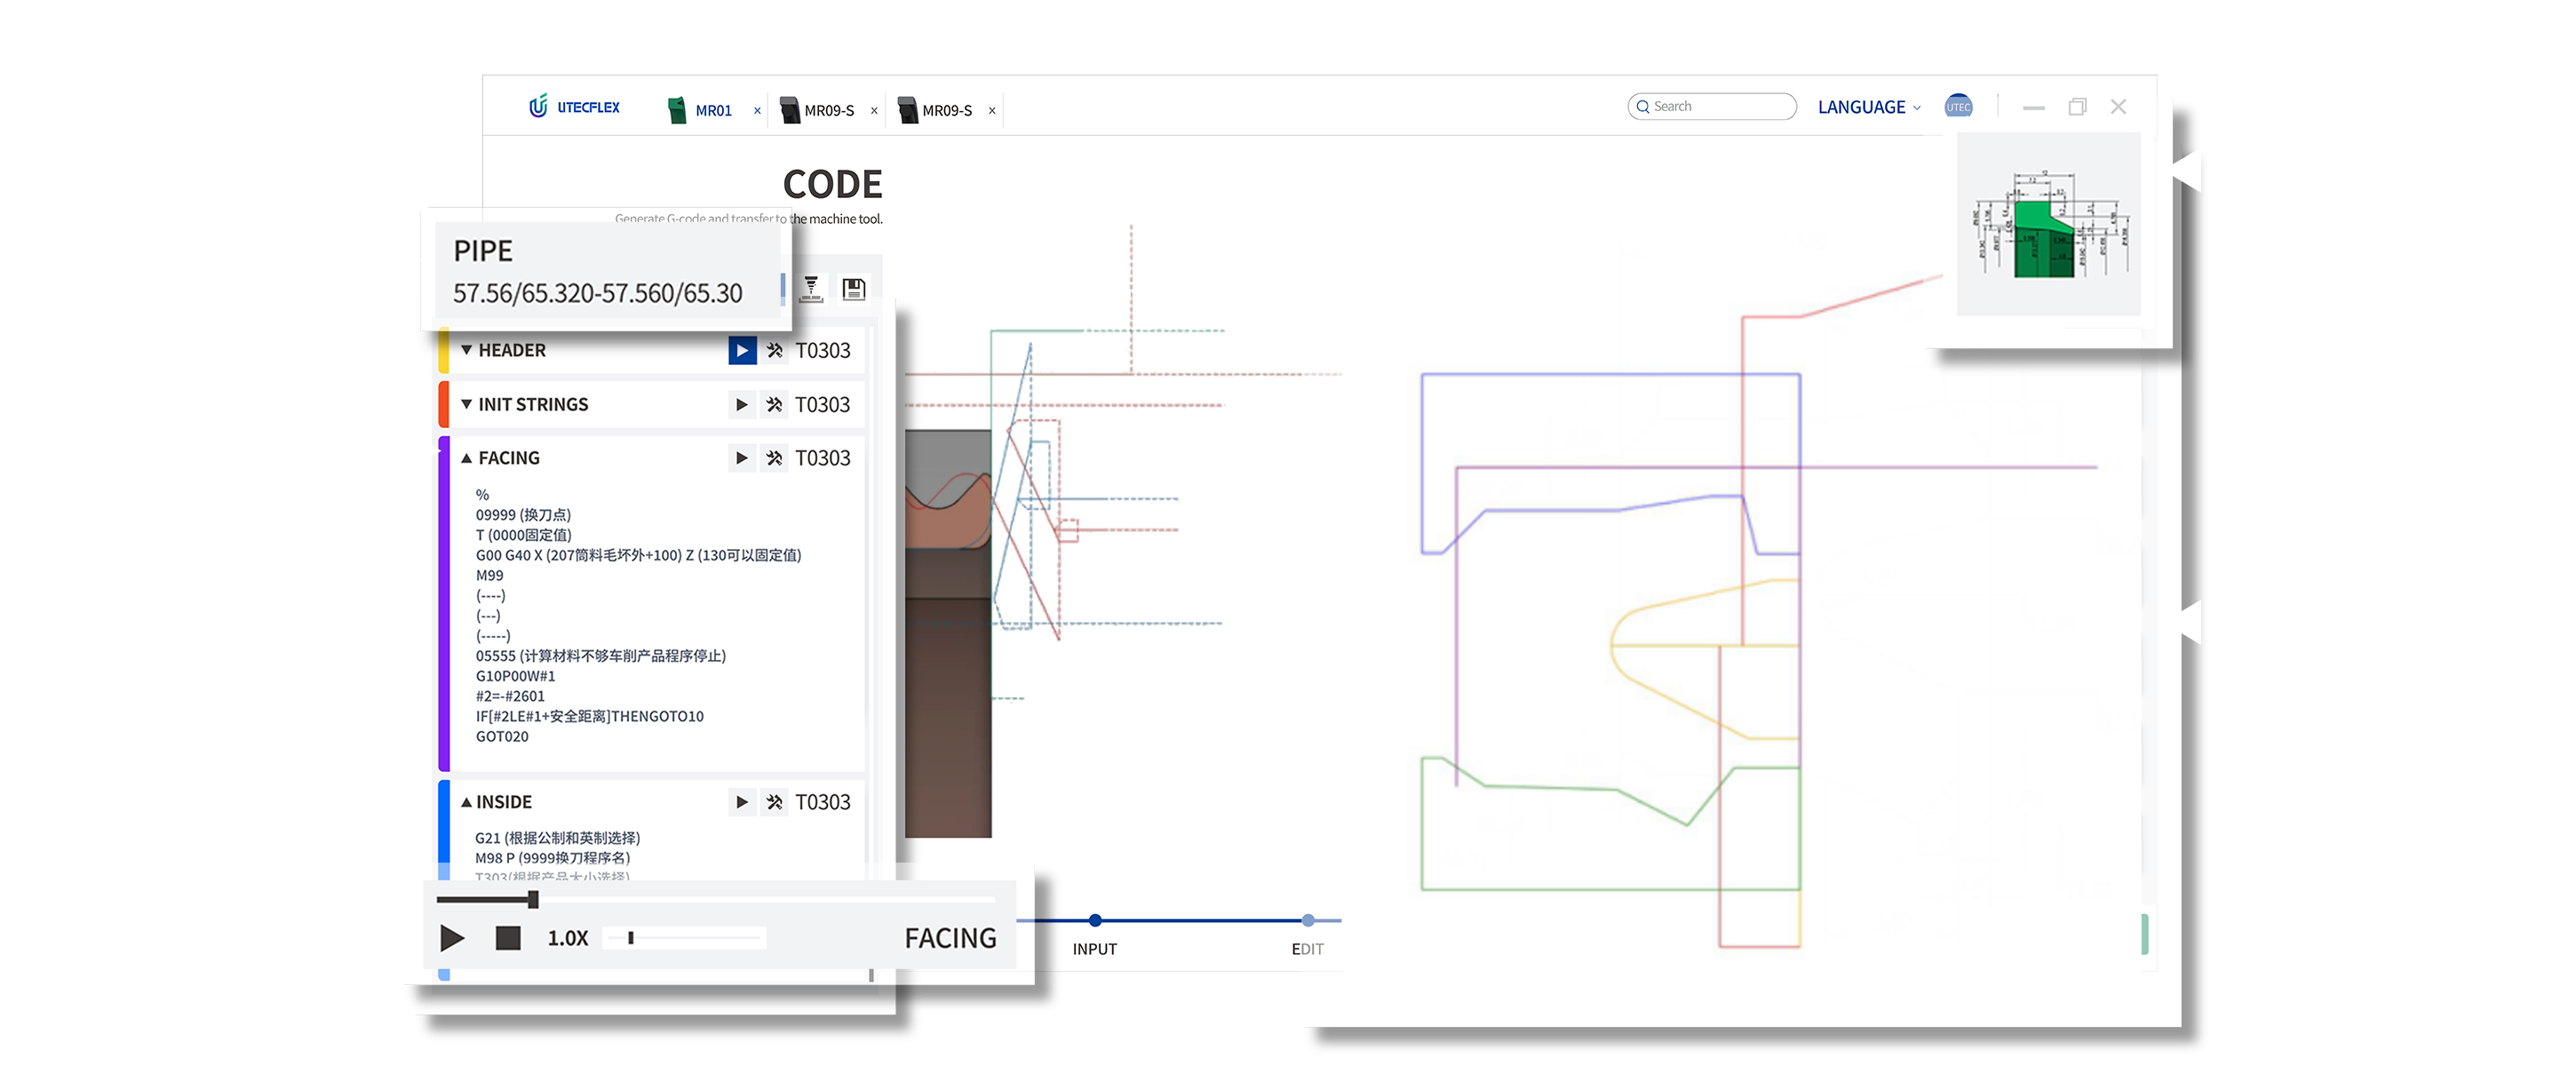Click the O9999 code line
Image resolution: width=2576 pixels, height=1066 pixels.
523,515
